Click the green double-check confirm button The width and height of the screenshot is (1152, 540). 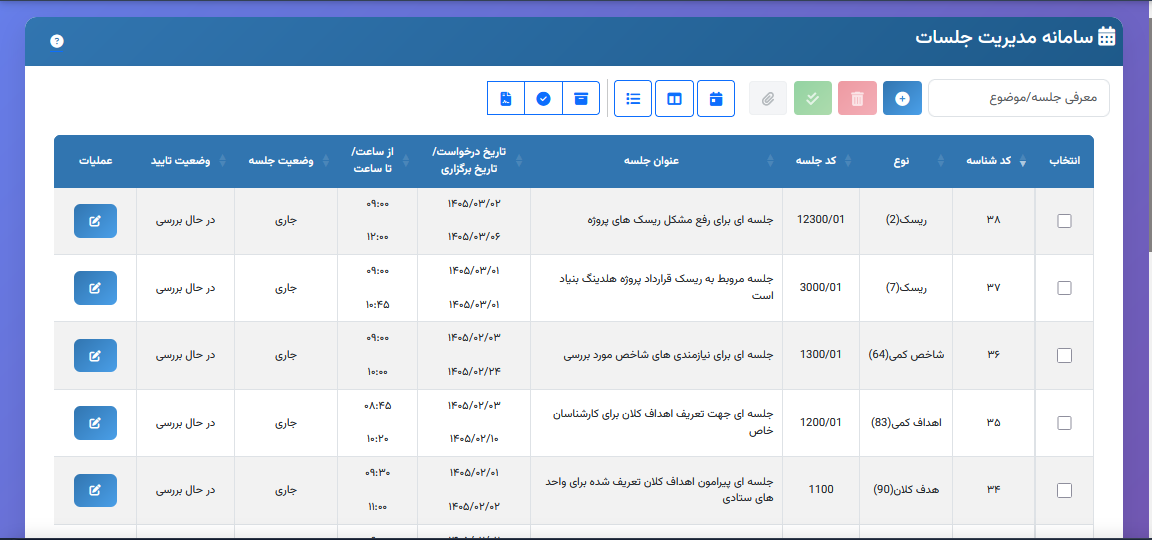pos(813,98)
